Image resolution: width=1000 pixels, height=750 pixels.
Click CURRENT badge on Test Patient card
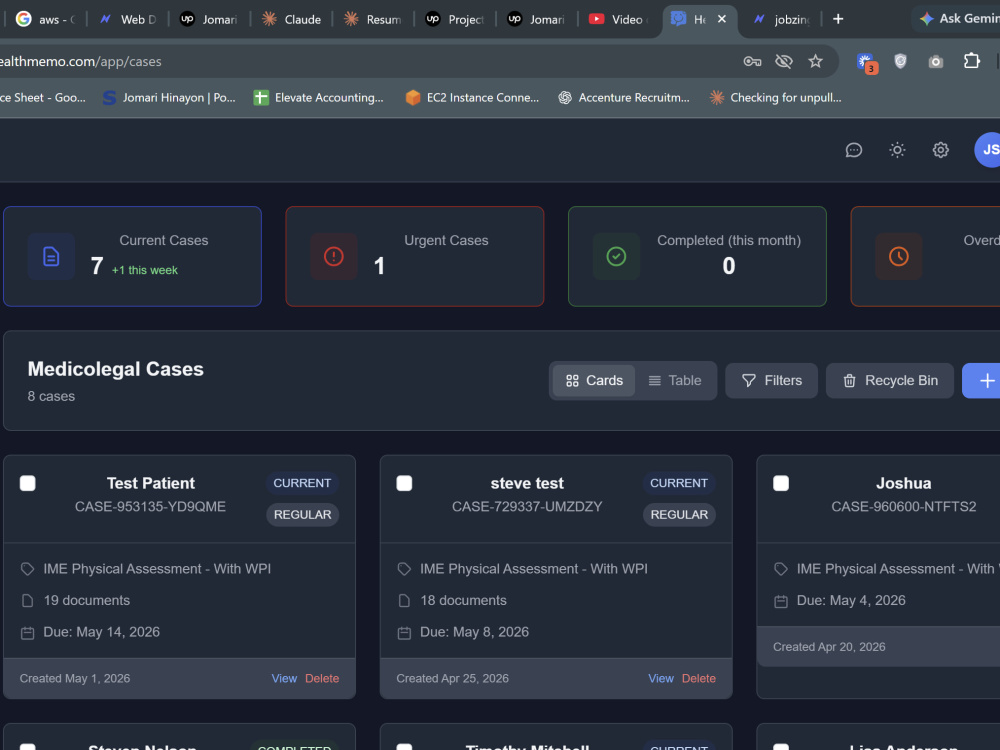tap(302, 483)
